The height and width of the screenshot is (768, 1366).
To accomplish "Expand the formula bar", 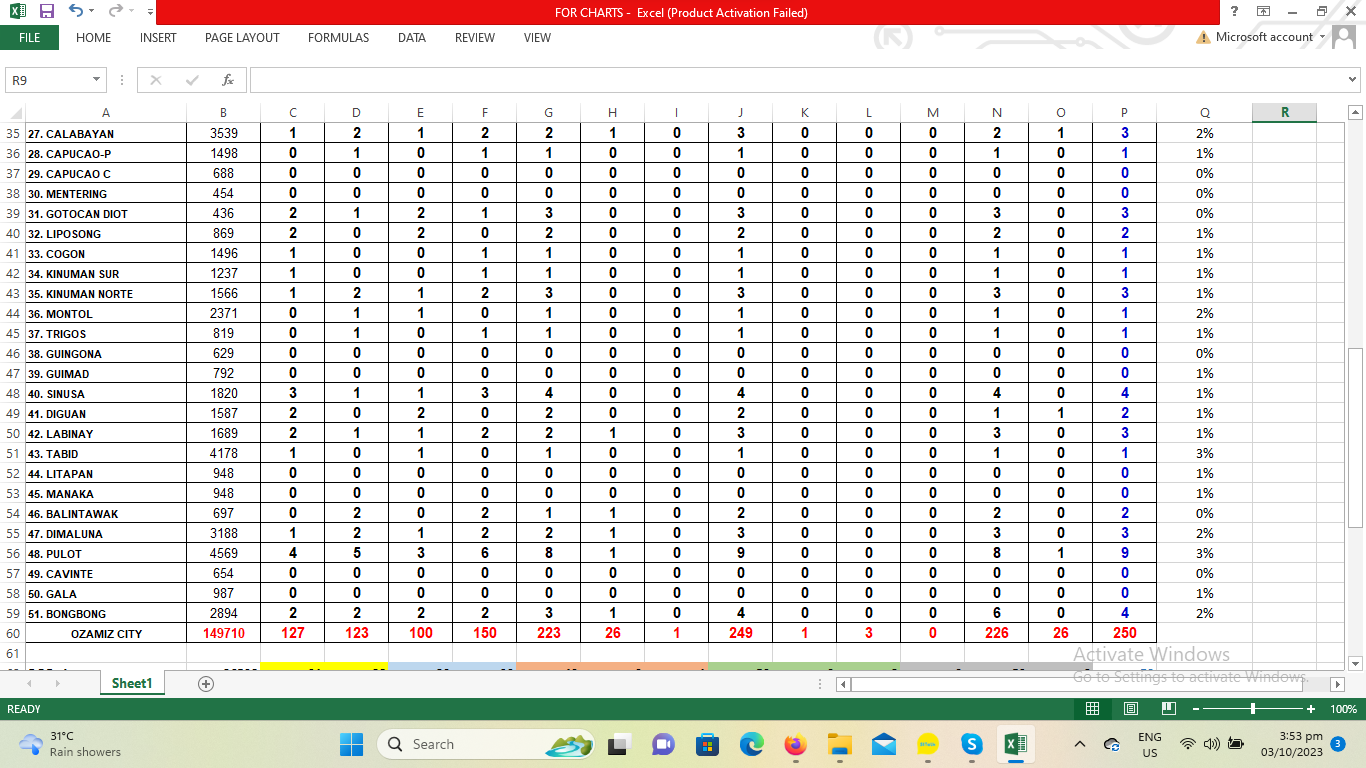I will pos(1353,80).
